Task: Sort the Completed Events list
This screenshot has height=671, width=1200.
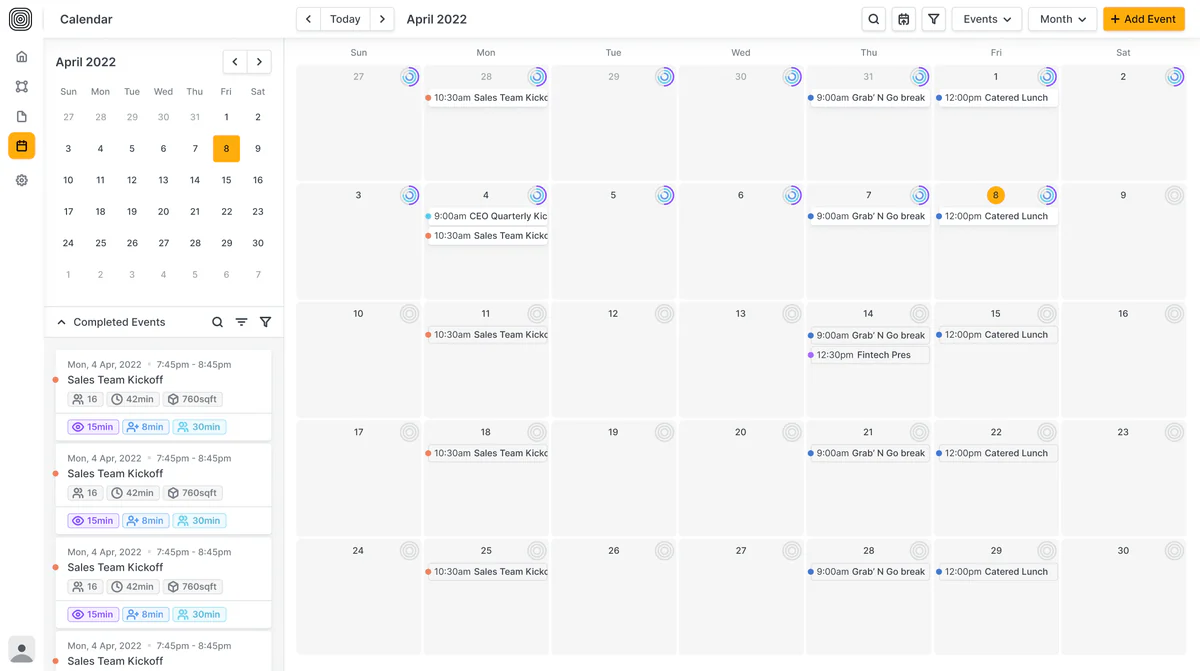Action: point(241,322)
